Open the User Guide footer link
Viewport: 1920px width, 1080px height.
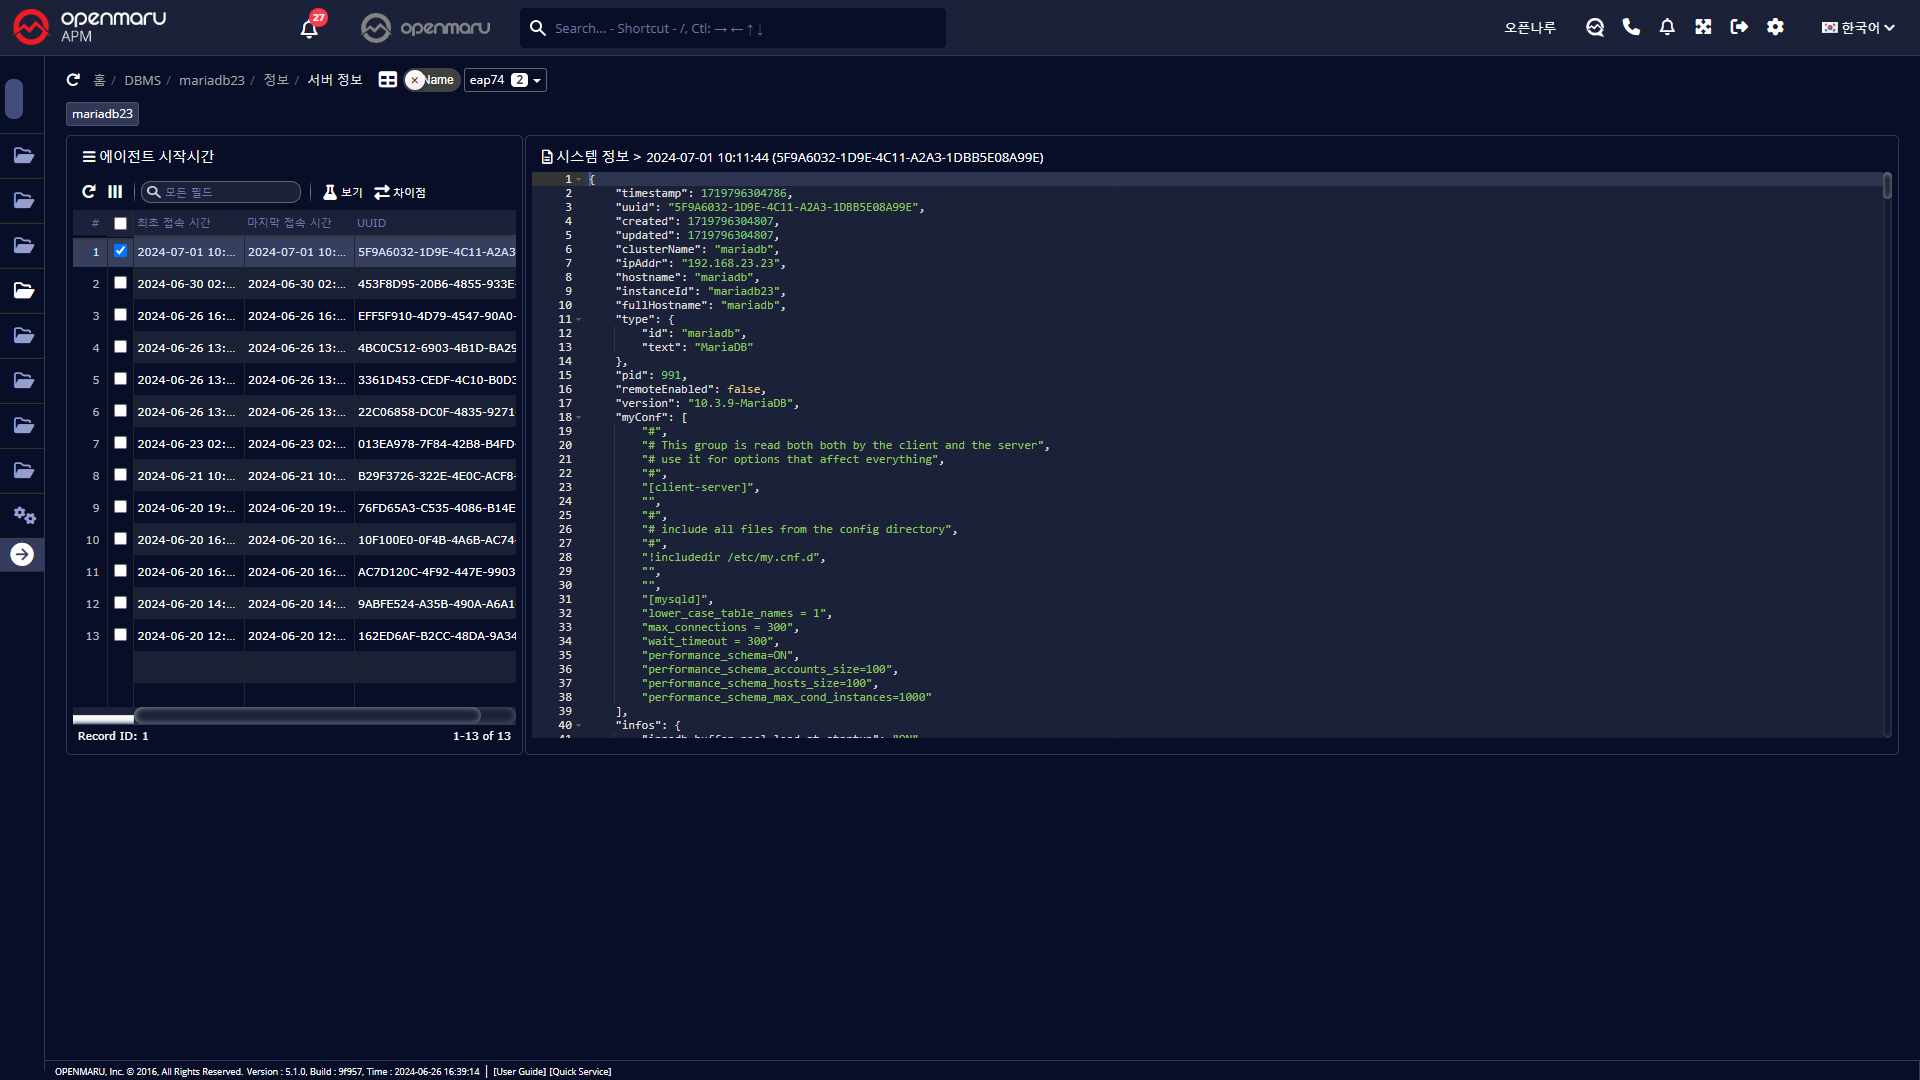[x=519, y=1071]
